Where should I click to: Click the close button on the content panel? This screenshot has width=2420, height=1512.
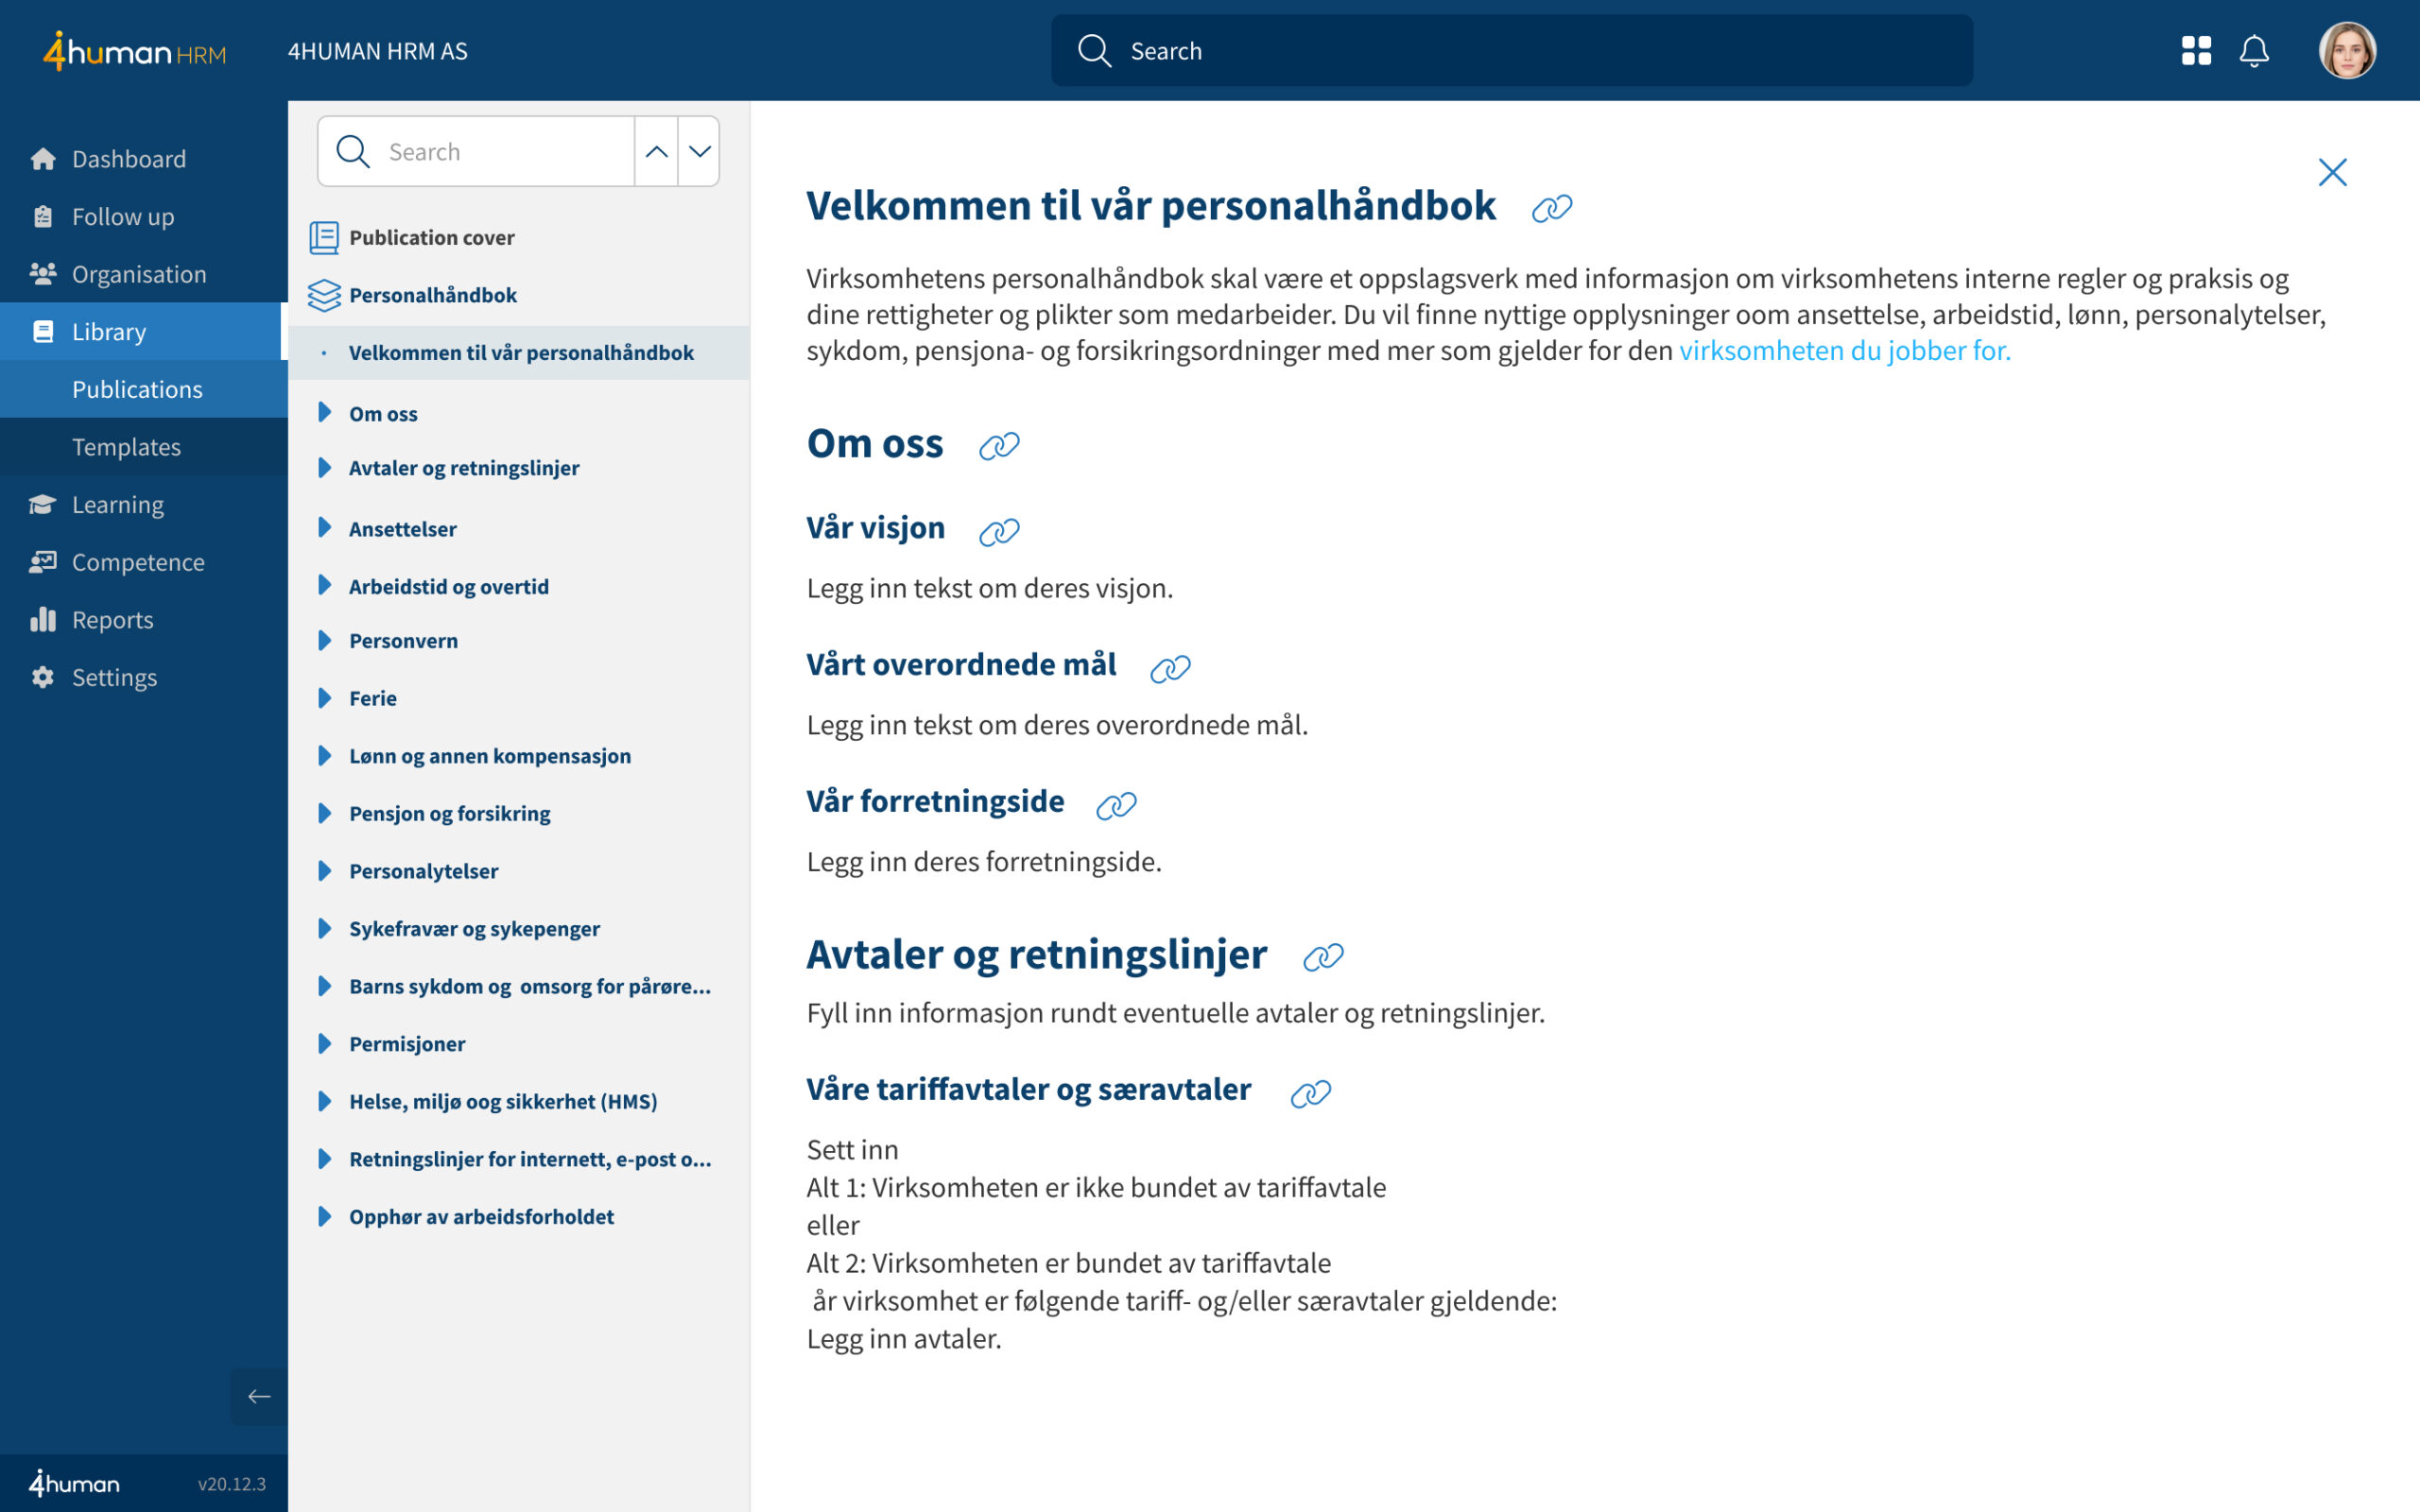2335,171
